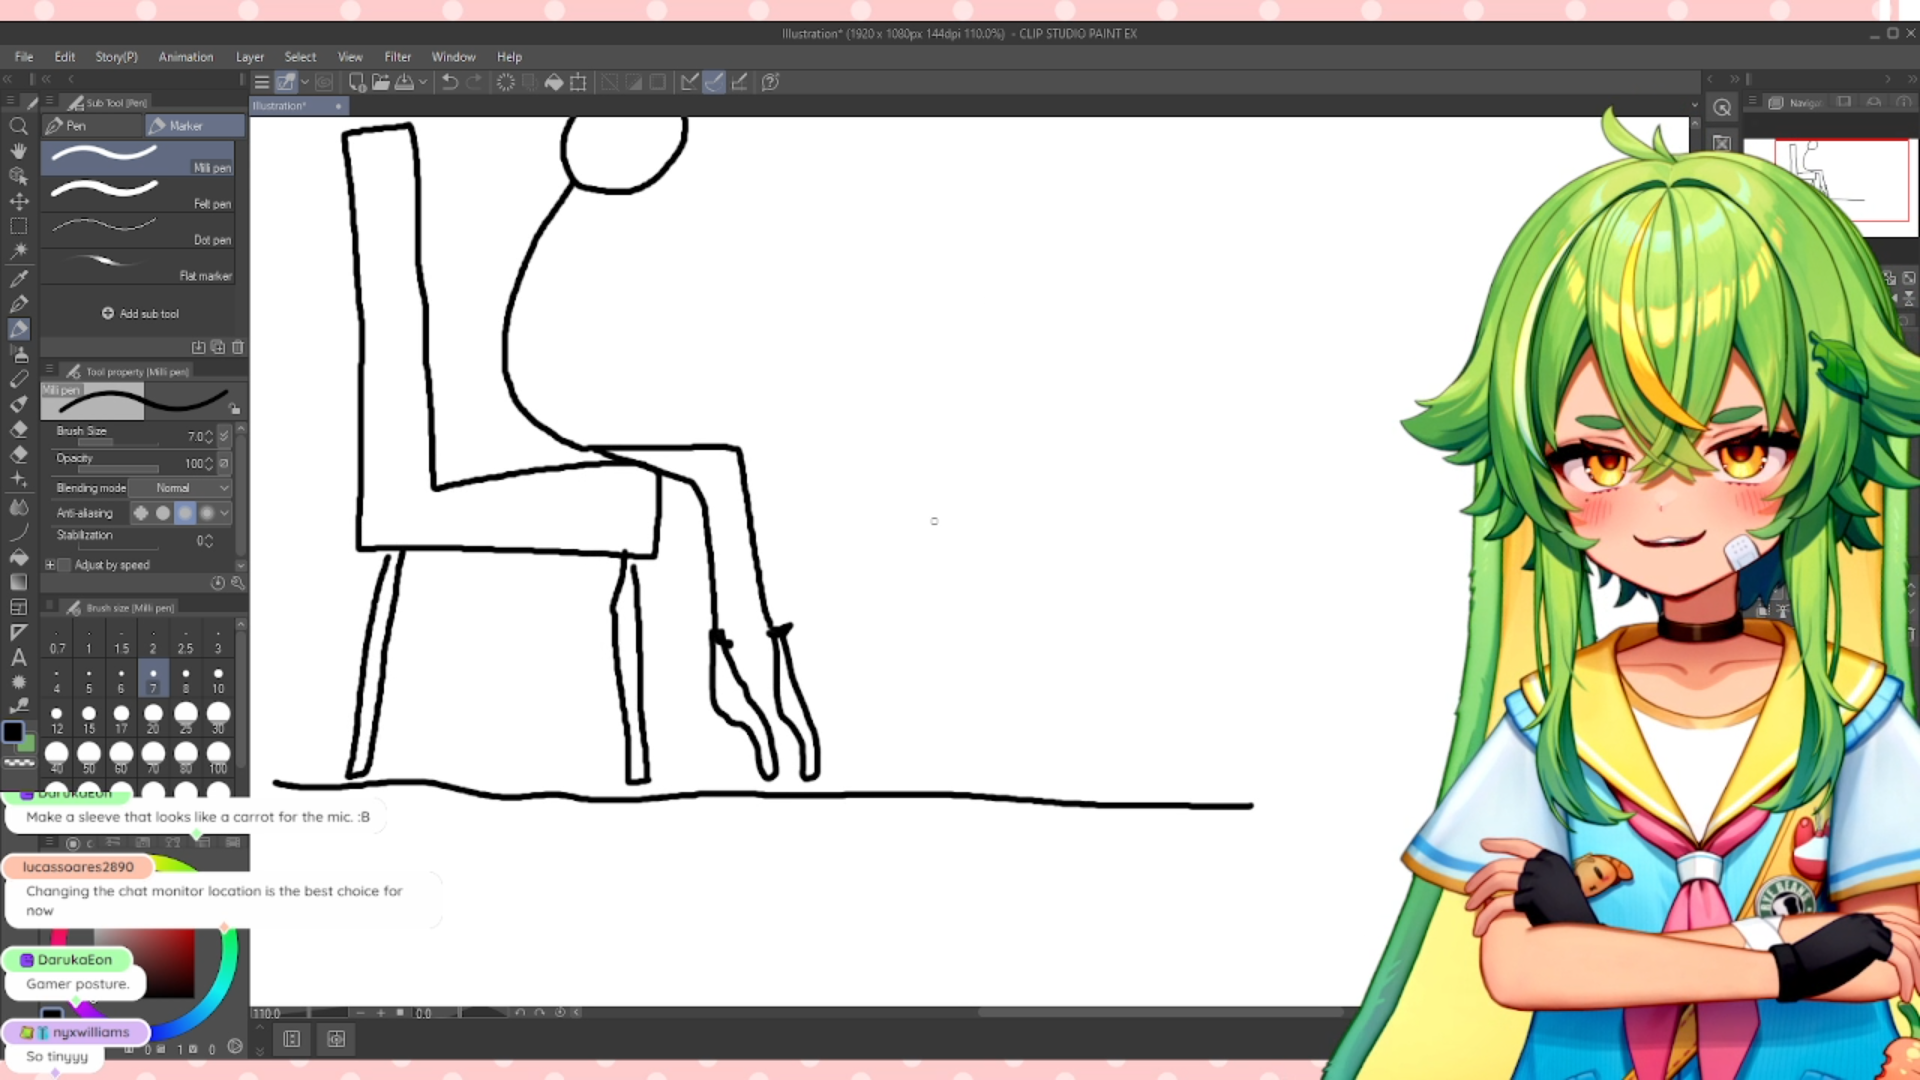This screenshot has height=1080, width=1920.
Task: Click the Undo arrow in command bar
Action: 450,82
